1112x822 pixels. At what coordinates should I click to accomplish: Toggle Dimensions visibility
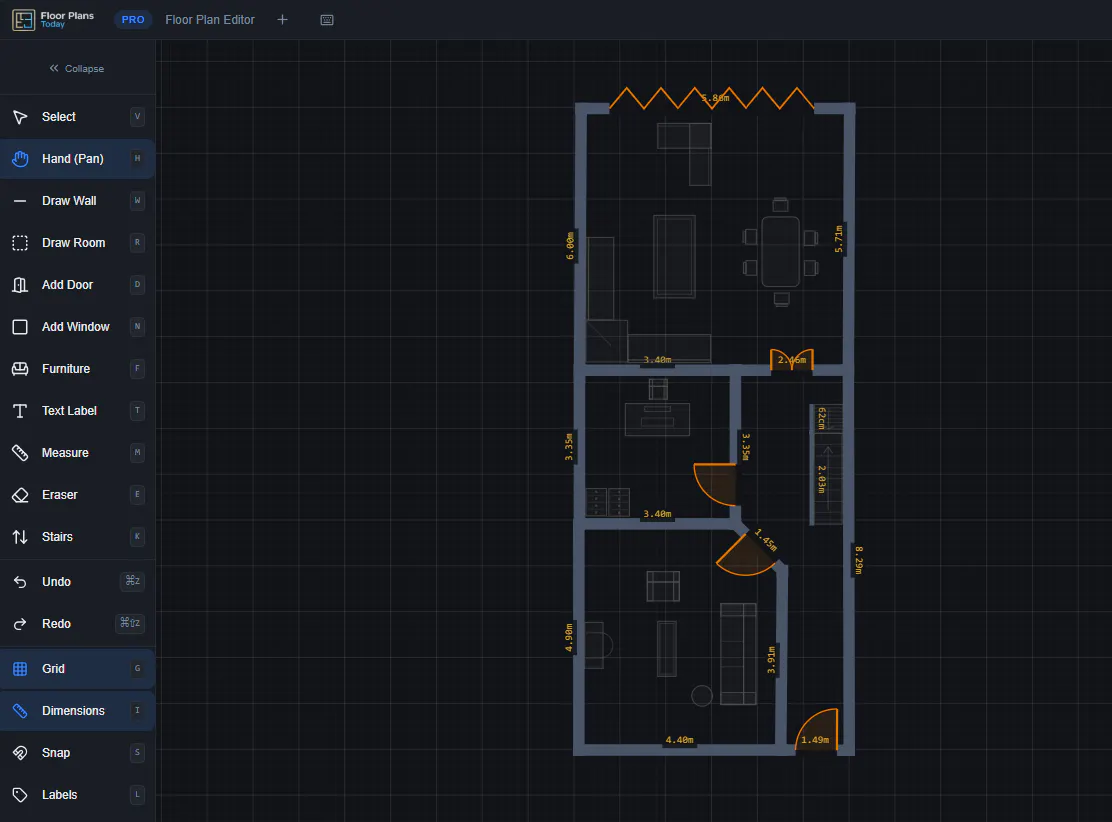[x=77, y=711]
